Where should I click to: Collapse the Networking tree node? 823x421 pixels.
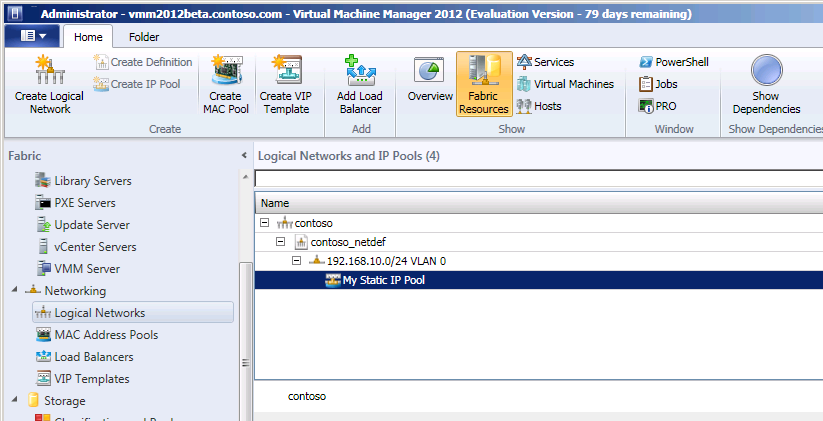[14, 290]
